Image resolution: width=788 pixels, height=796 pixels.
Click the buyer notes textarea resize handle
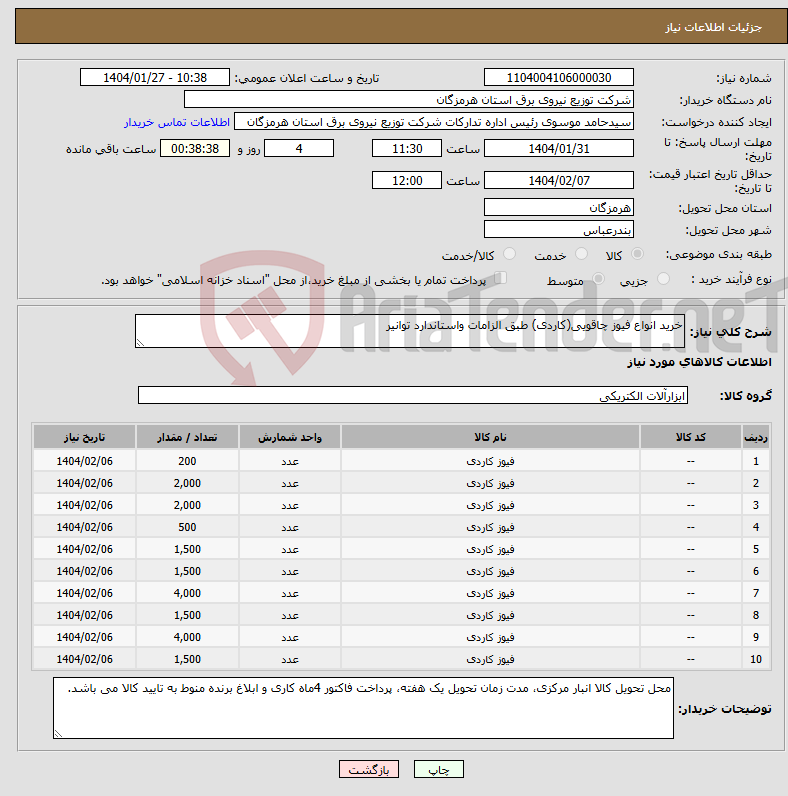tap(58, 734)
